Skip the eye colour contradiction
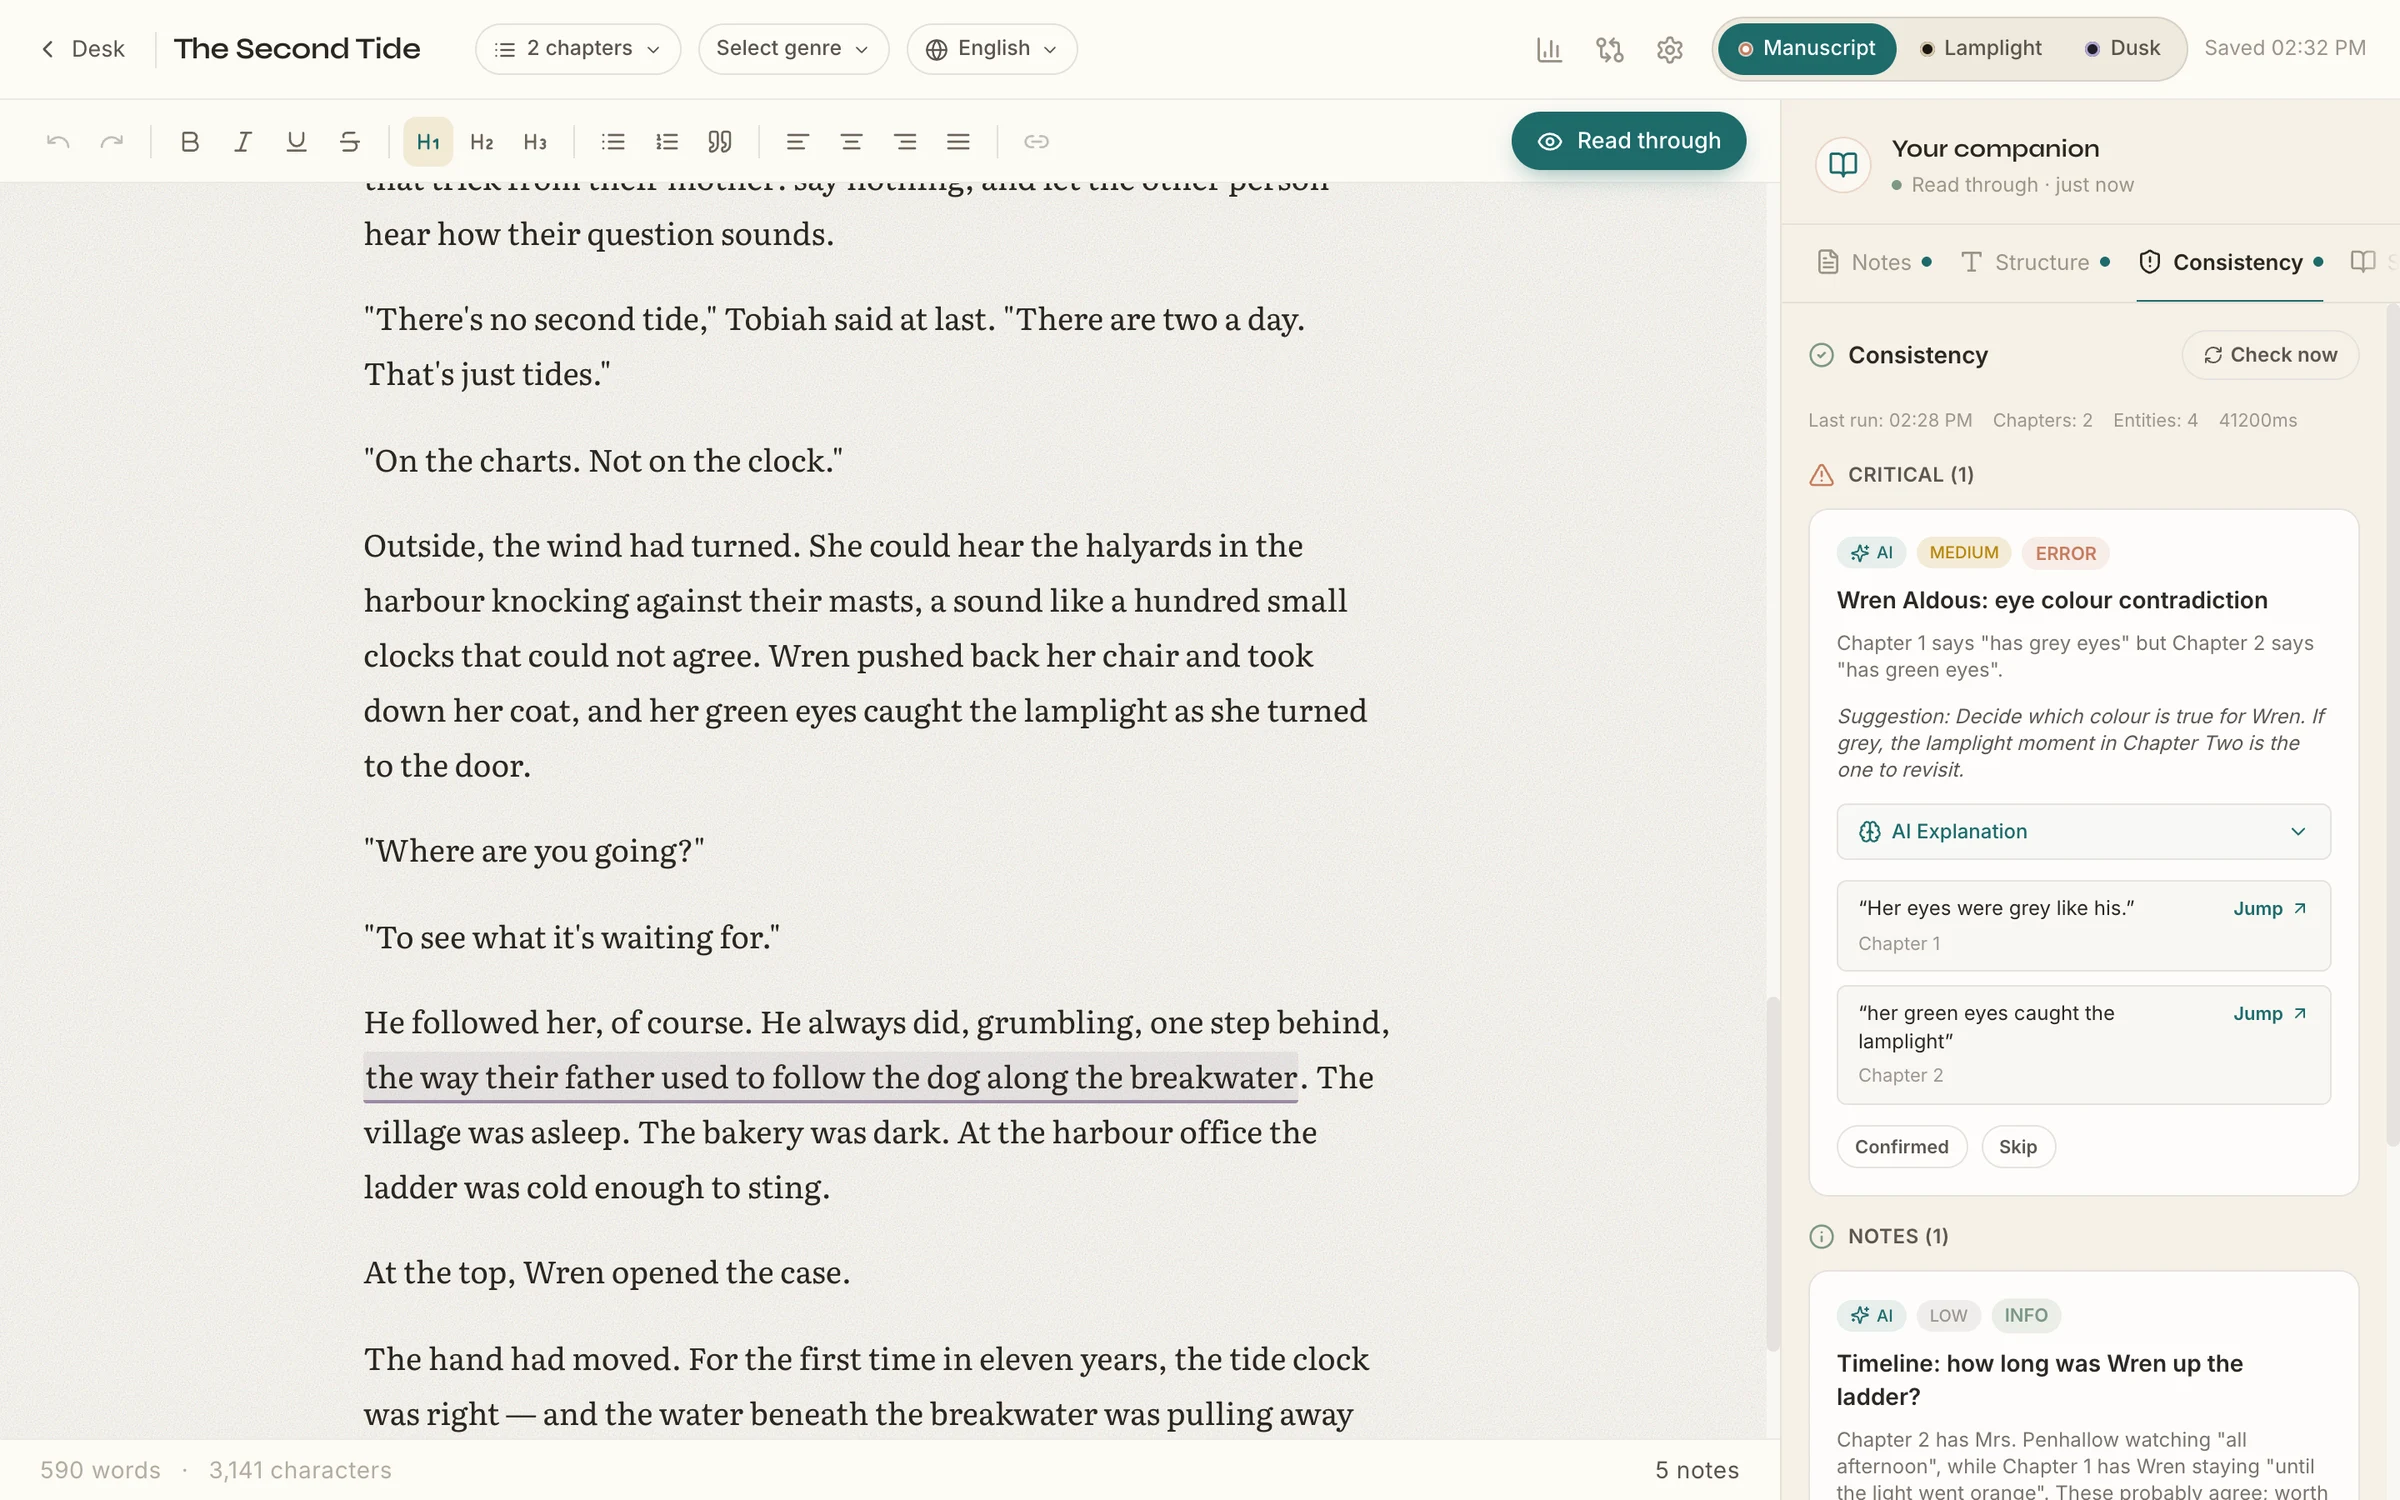Image resolution: width=2400 pixels, height=1500 pixels. pos(2017,1147)
